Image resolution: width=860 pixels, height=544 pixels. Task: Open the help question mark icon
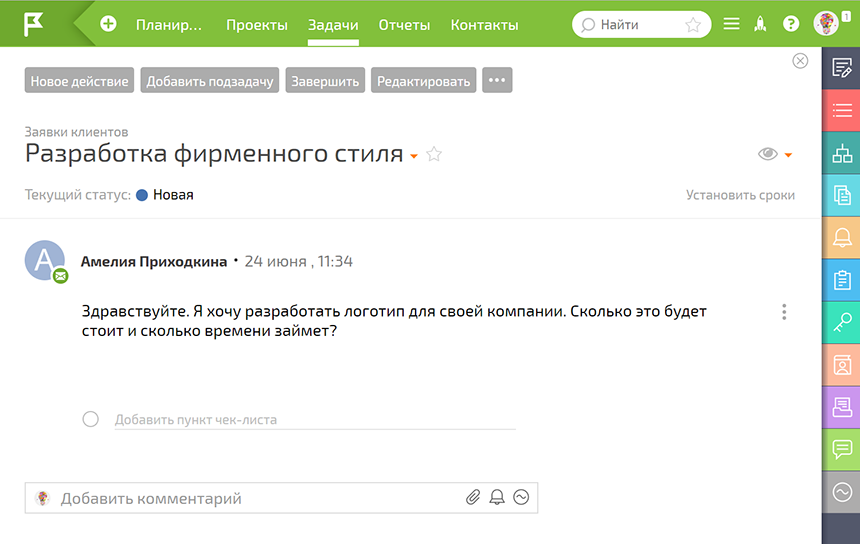click(x=791, y=25)
